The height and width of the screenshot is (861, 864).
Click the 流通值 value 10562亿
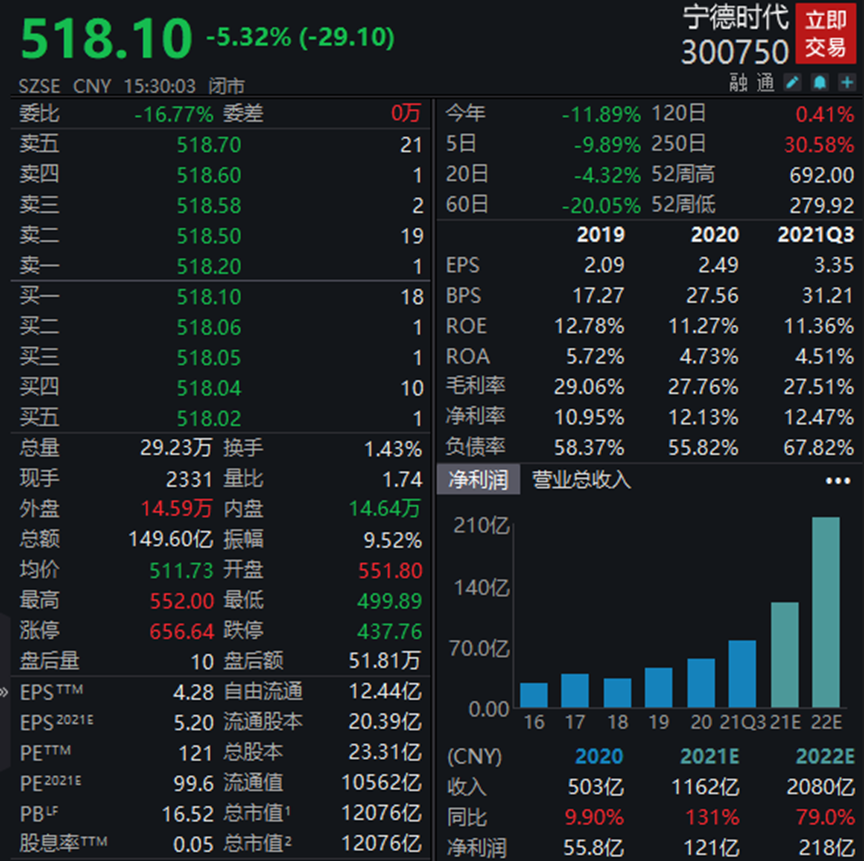pyautogui.click(x=381, y=783)
